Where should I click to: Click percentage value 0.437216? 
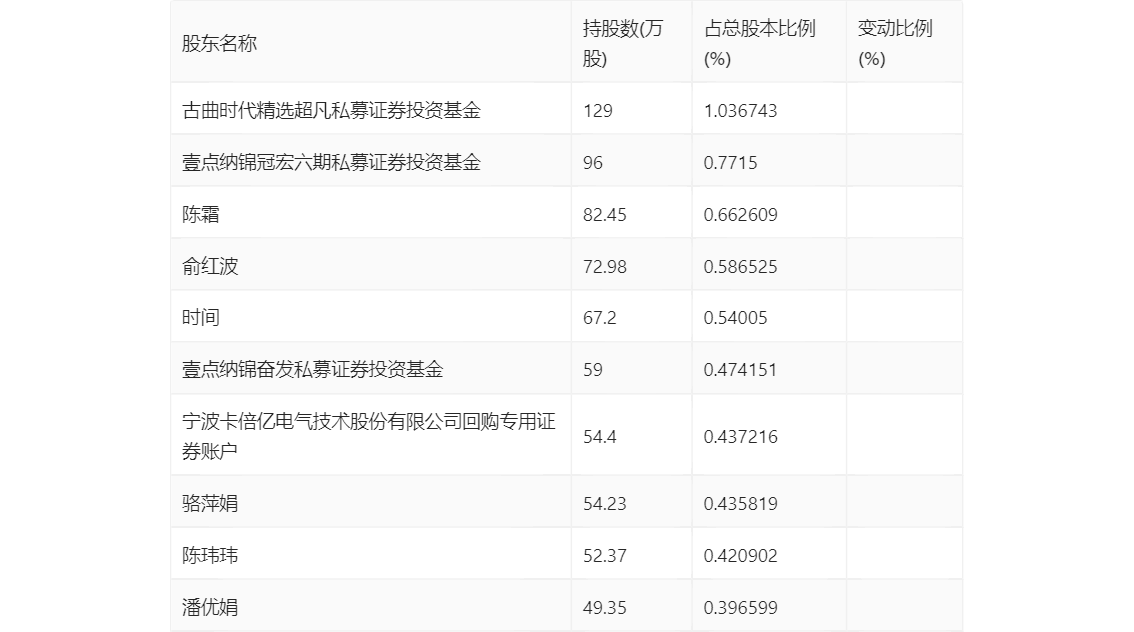tap(740, 437)
